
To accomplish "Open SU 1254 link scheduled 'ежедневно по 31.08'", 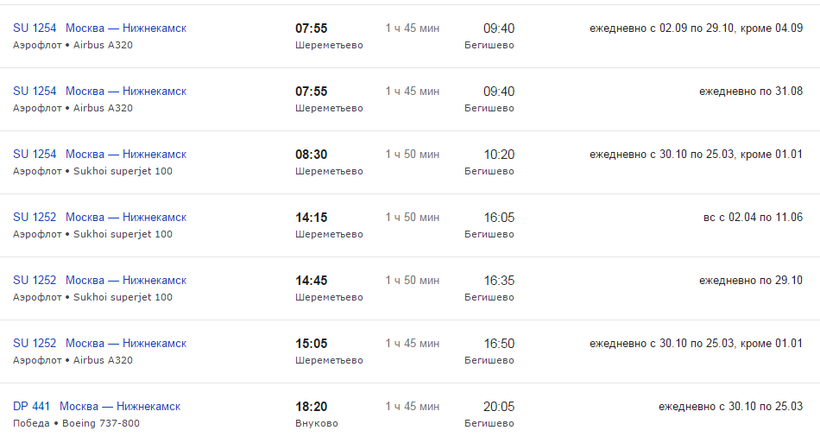I will tap(35, 91).
